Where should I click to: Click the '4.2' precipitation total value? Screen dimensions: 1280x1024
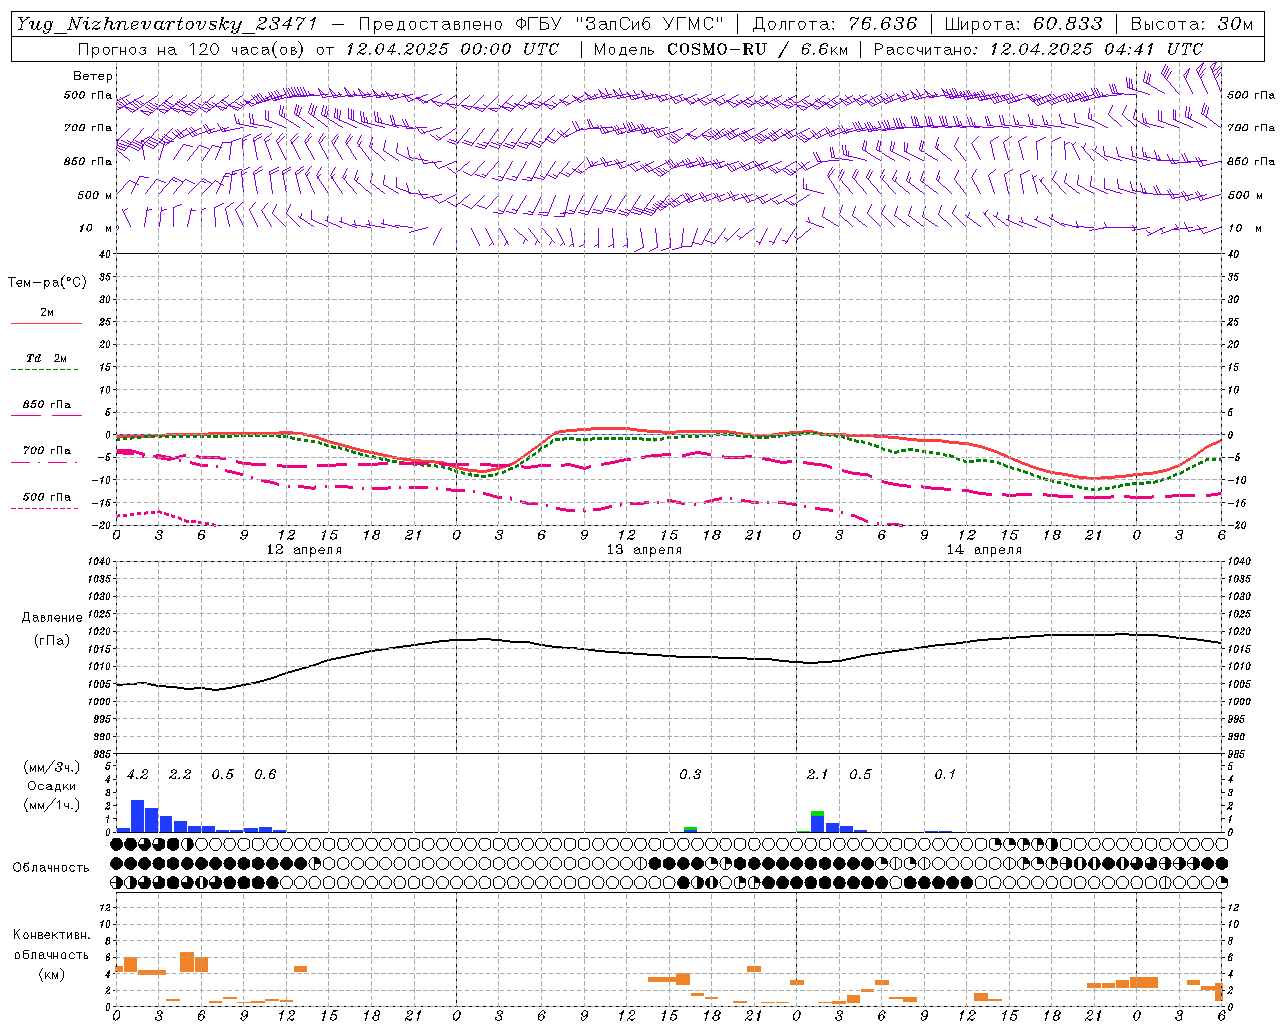tap(138, 774)
